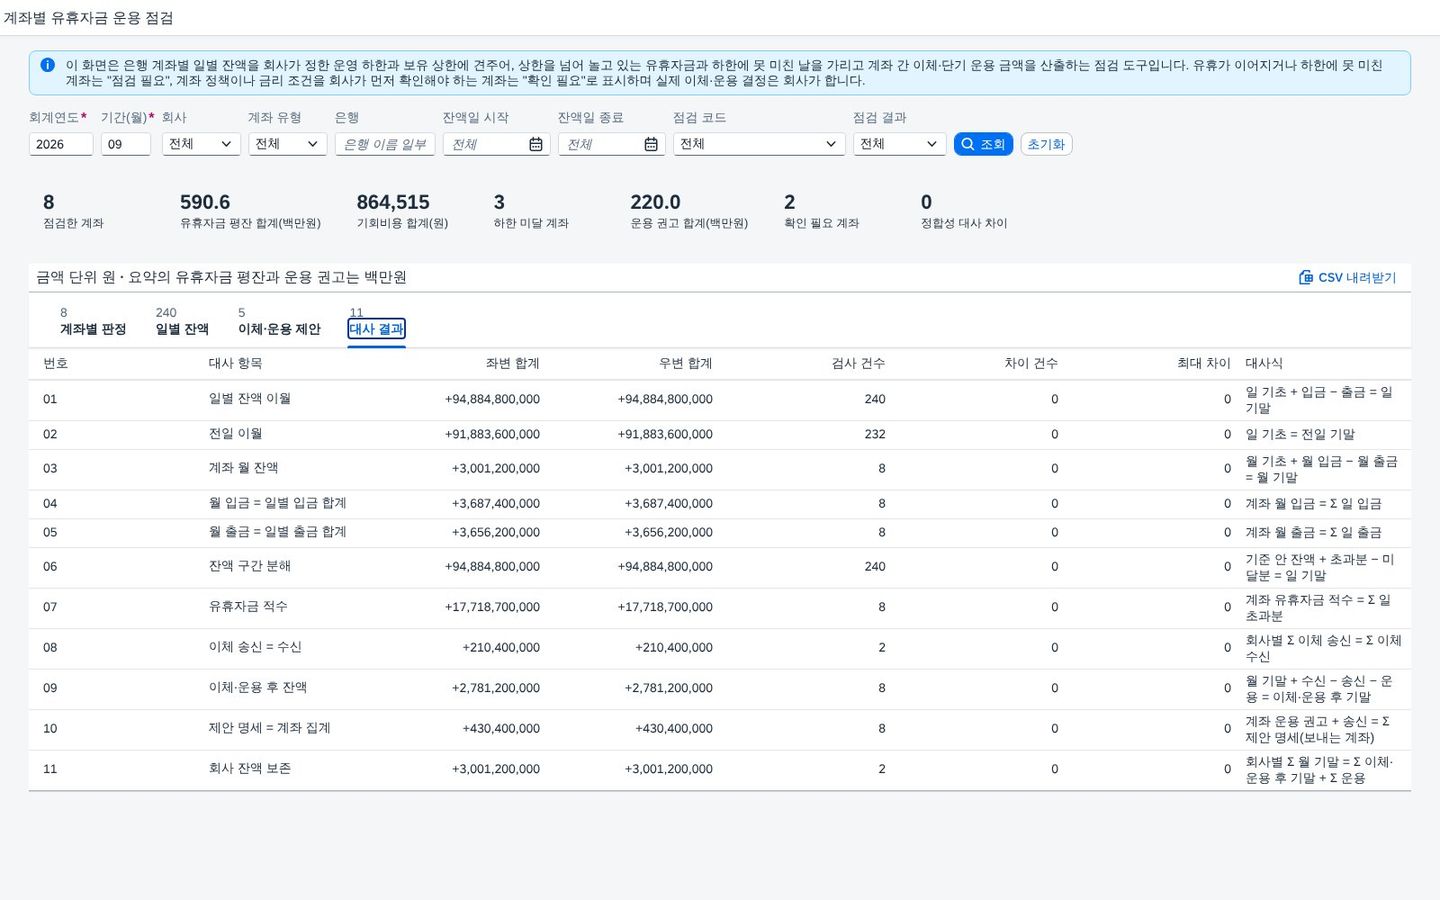The width and height of the screenshot is (1440, 900).
Task: Click the 확인 필요 계좌 count
Action: point(790,202)
